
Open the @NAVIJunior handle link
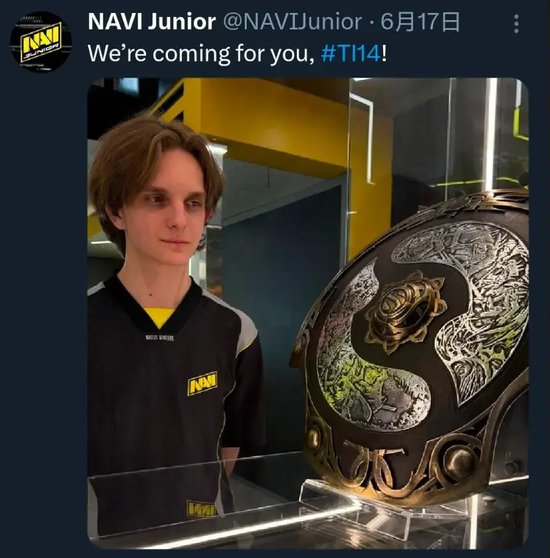tap(292, 22)
